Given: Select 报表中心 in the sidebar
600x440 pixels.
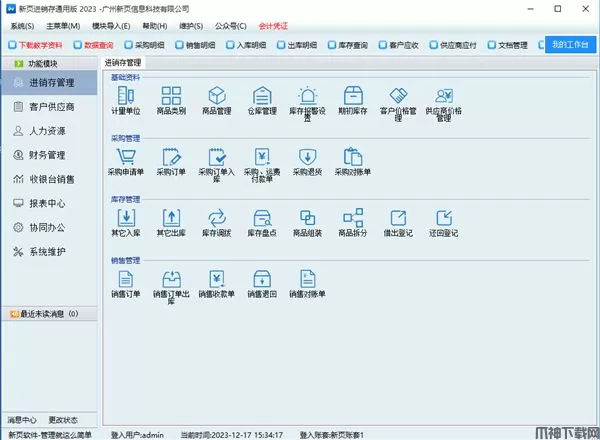Looking at the screenshot, I should (49, 203).
